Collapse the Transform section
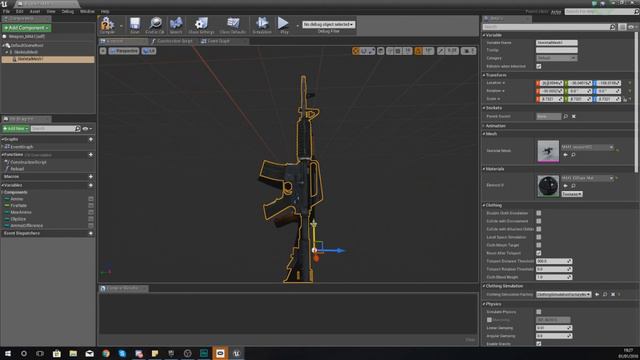Screen dimensions: 640x360 pyautogui.click(x=484, y=75)
